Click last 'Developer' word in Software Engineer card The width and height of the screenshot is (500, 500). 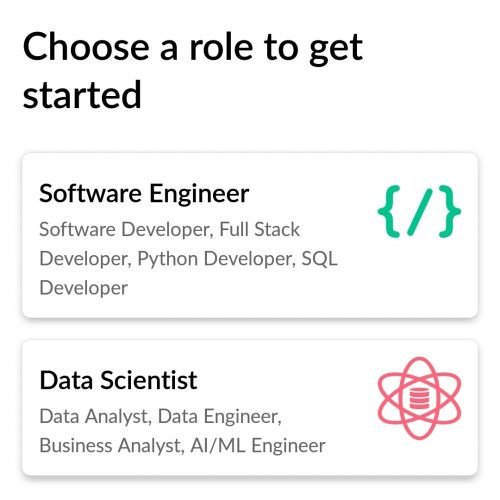coord(83,288)
